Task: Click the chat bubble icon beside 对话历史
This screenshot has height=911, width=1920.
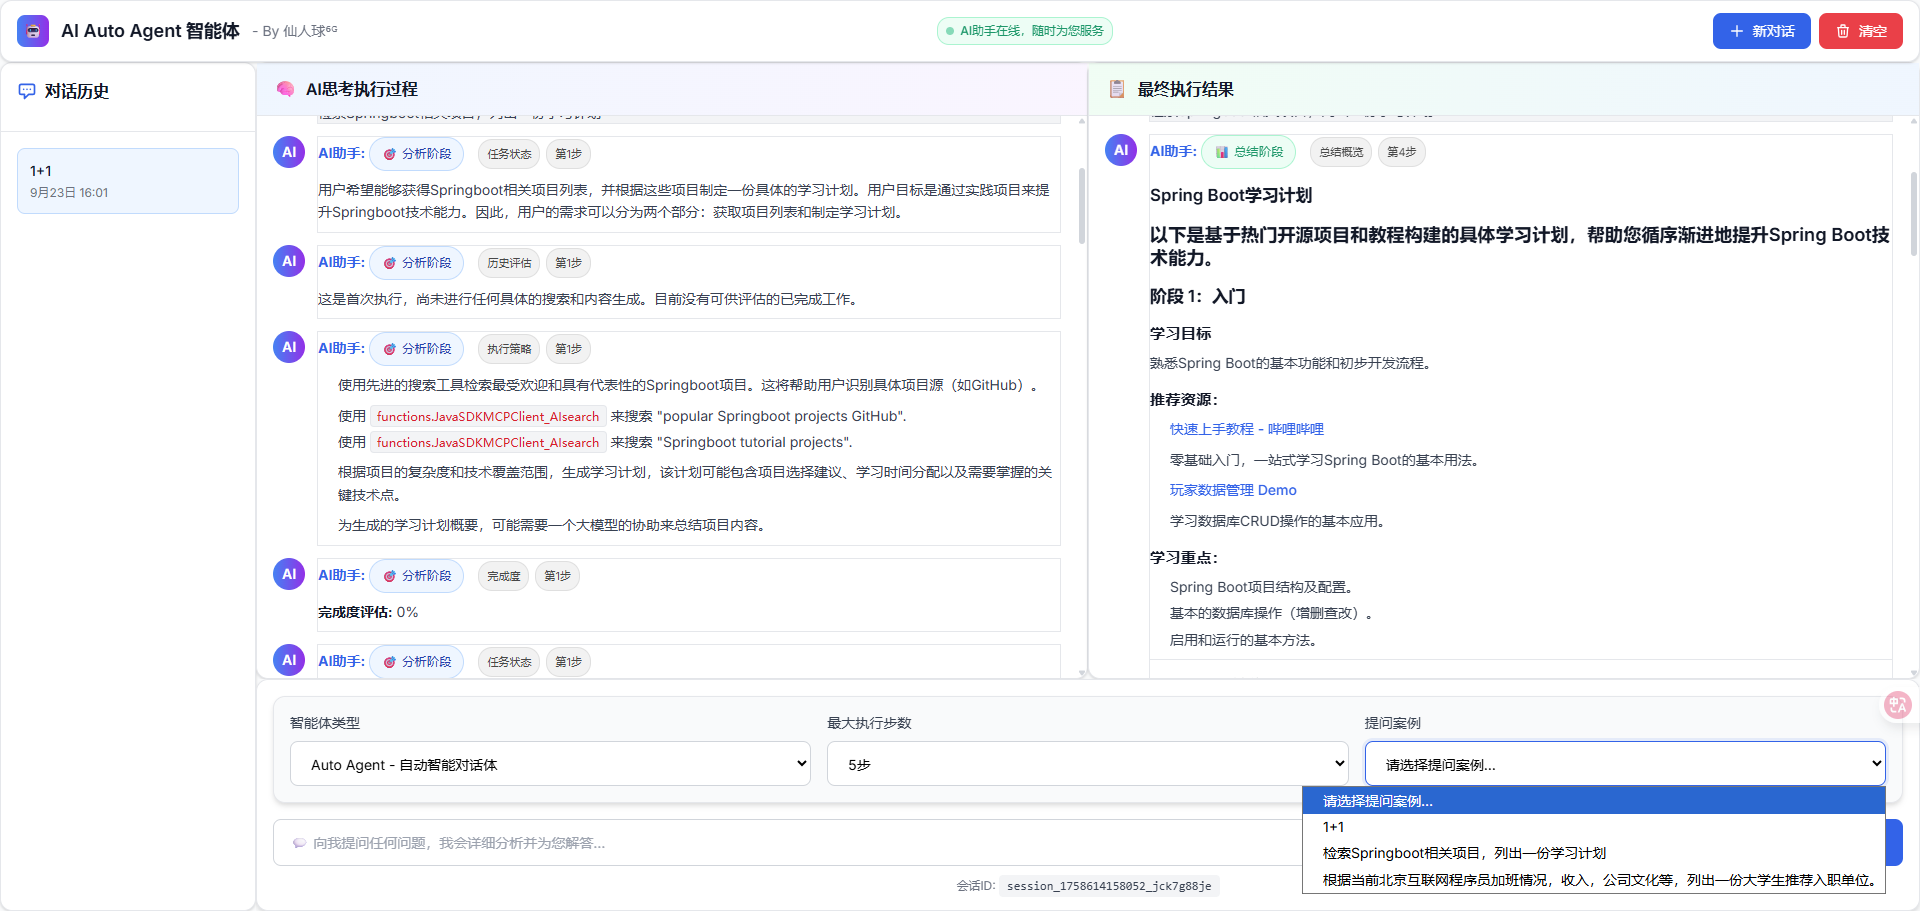Action: tap(27, 91)
